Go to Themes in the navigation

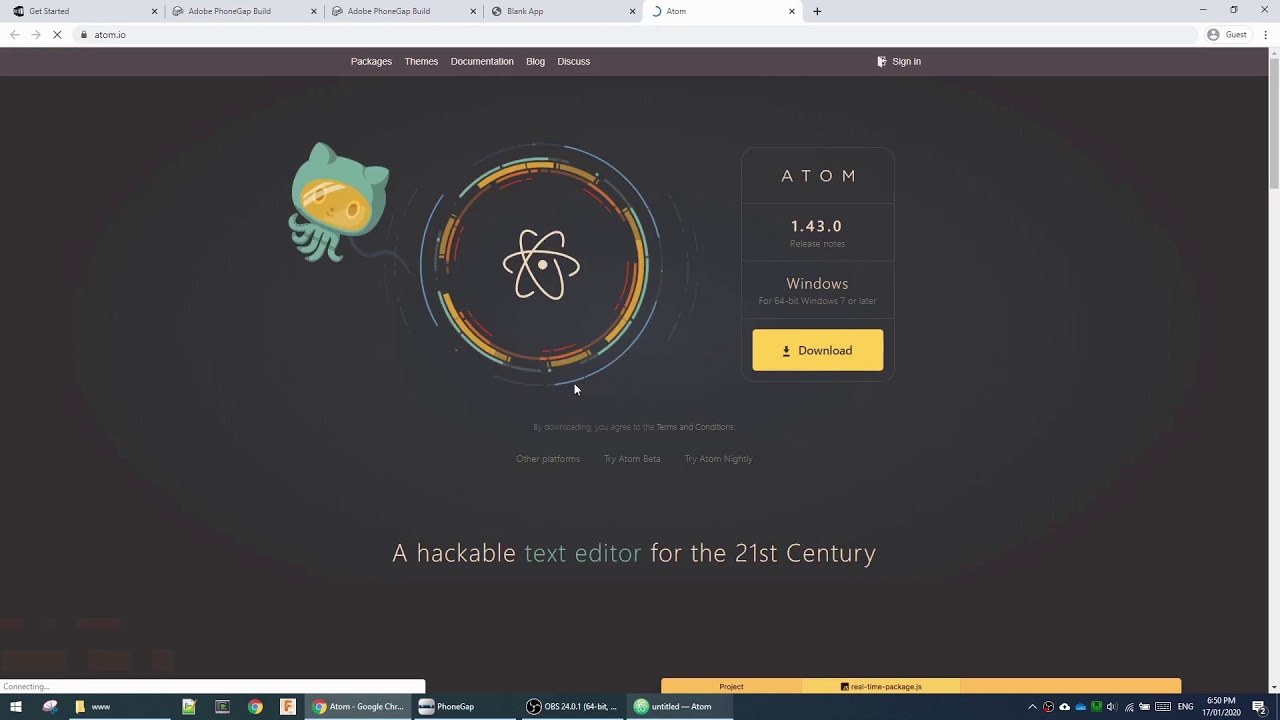pyautogui.click(x=421, y=62)
